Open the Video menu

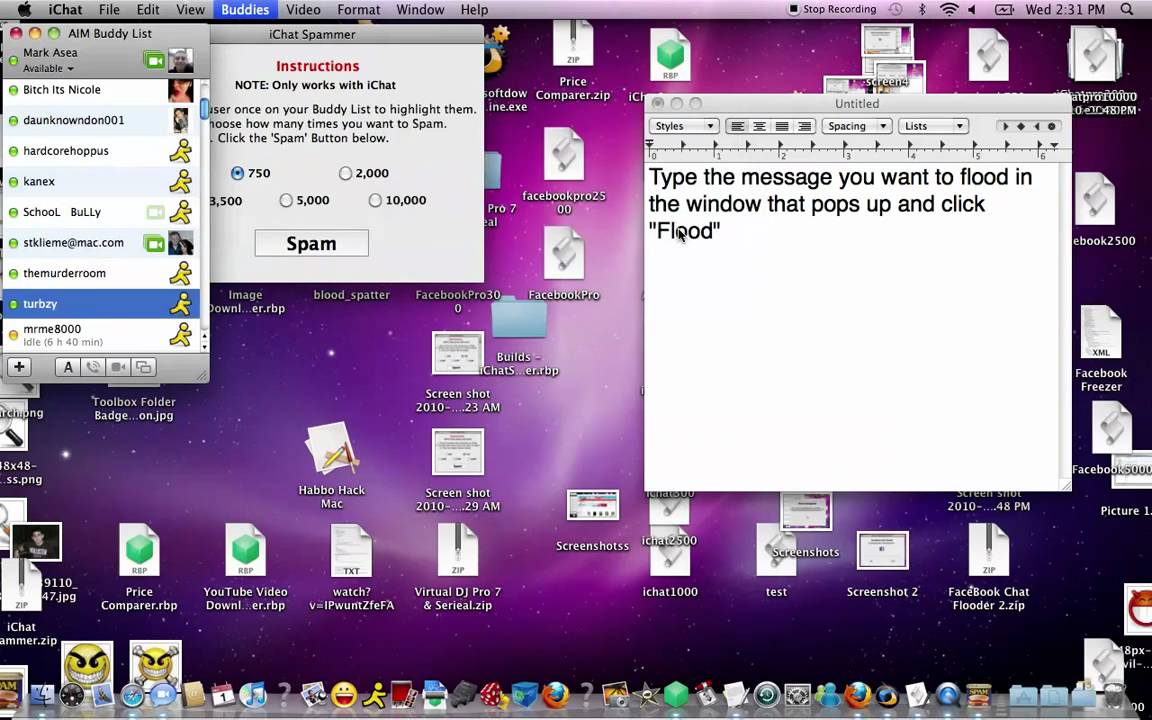coord(303,10)
